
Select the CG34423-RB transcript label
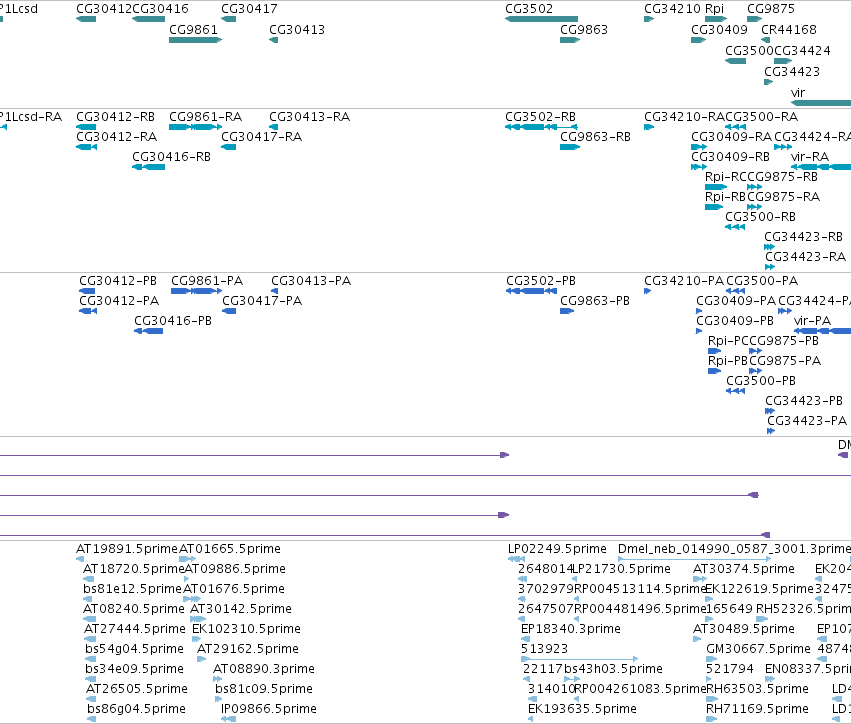(x=804, y=237)
